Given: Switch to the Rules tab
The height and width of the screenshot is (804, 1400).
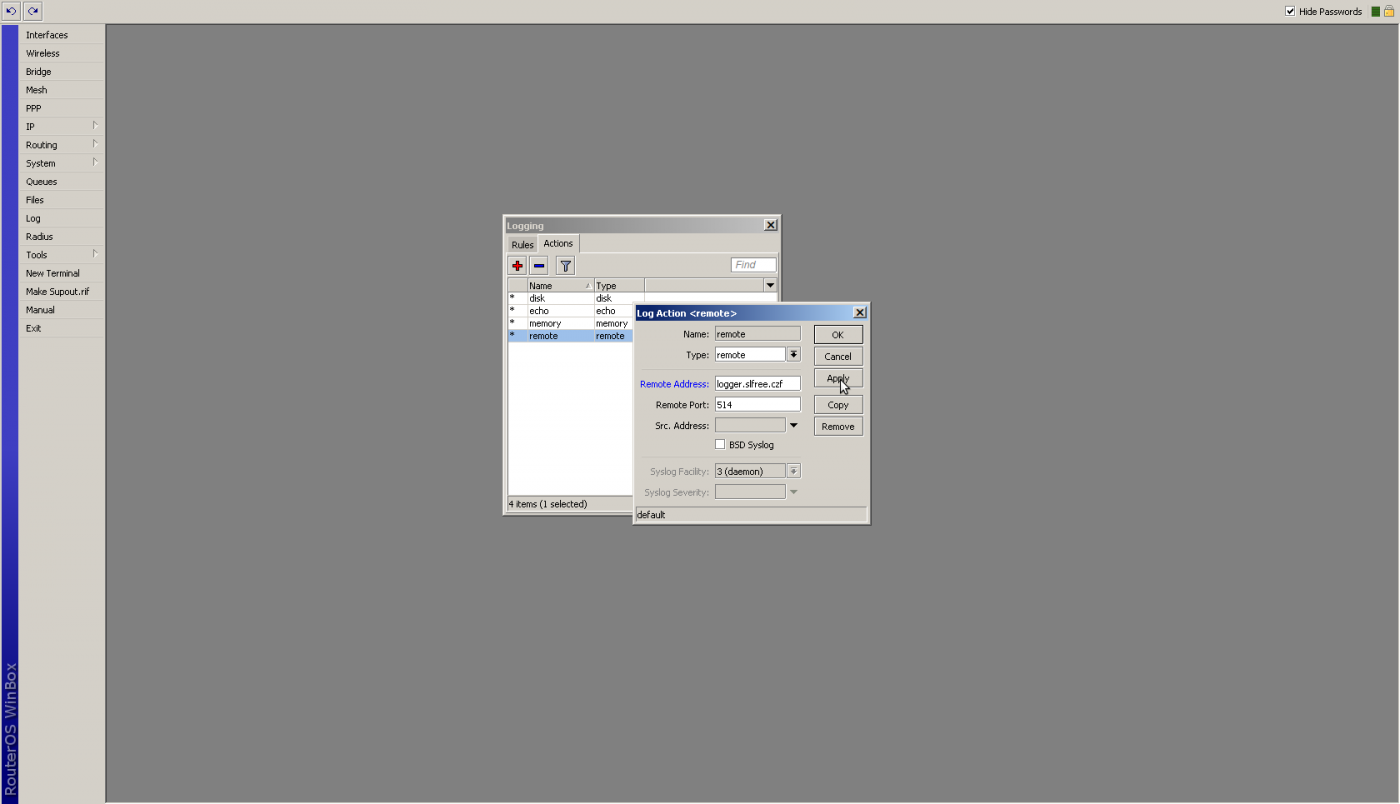Looking at the screenshot, I should coord(522,244).
